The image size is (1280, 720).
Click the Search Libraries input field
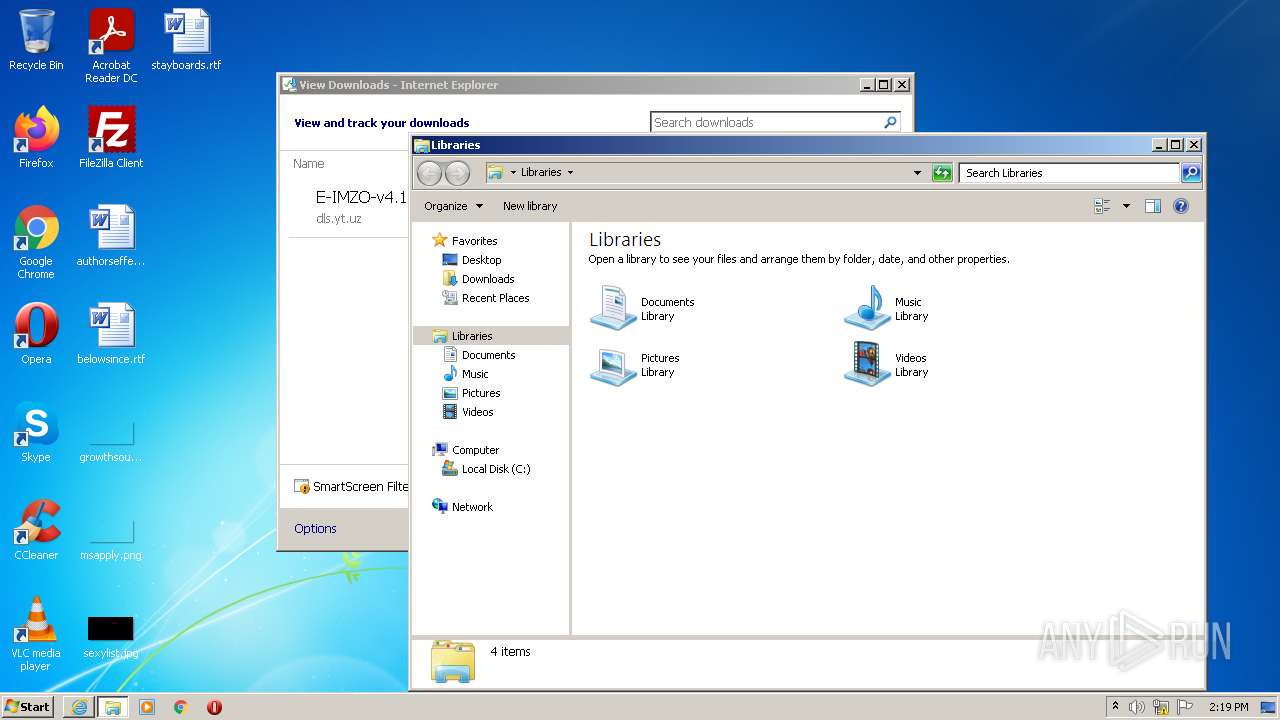(1069, 173)
